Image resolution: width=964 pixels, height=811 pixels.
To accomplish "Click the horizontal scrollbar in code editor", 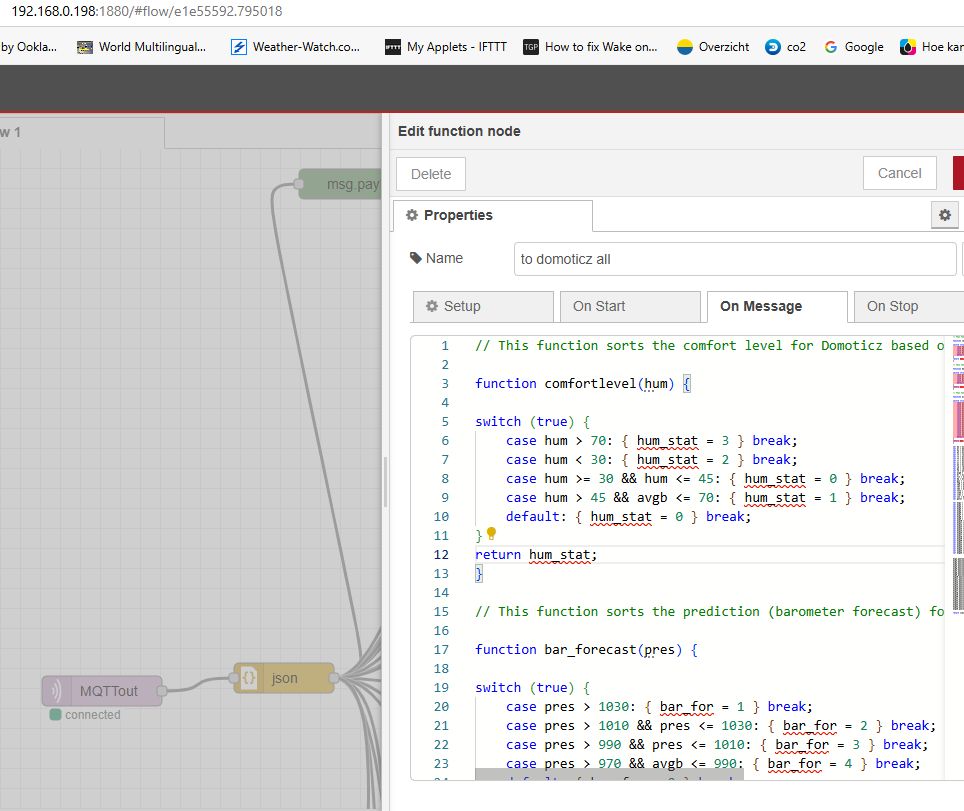I will (x=609, y=774).
